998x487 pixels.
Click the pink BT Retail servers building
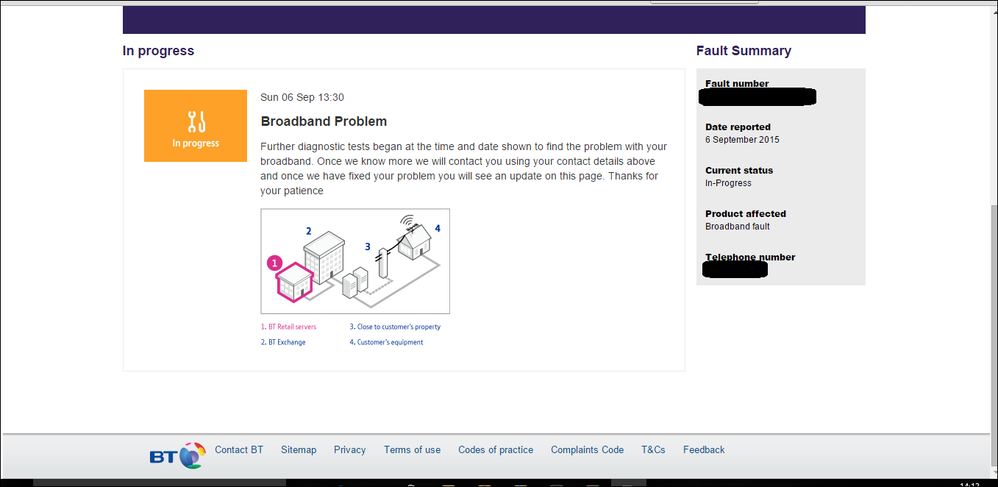[x=295, y=283]
